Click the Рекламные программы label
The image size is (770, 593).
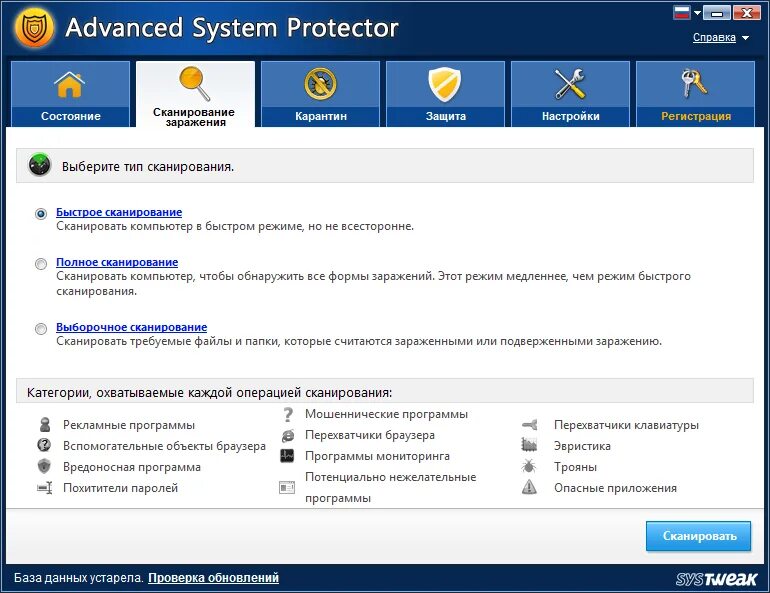[129, 425]
